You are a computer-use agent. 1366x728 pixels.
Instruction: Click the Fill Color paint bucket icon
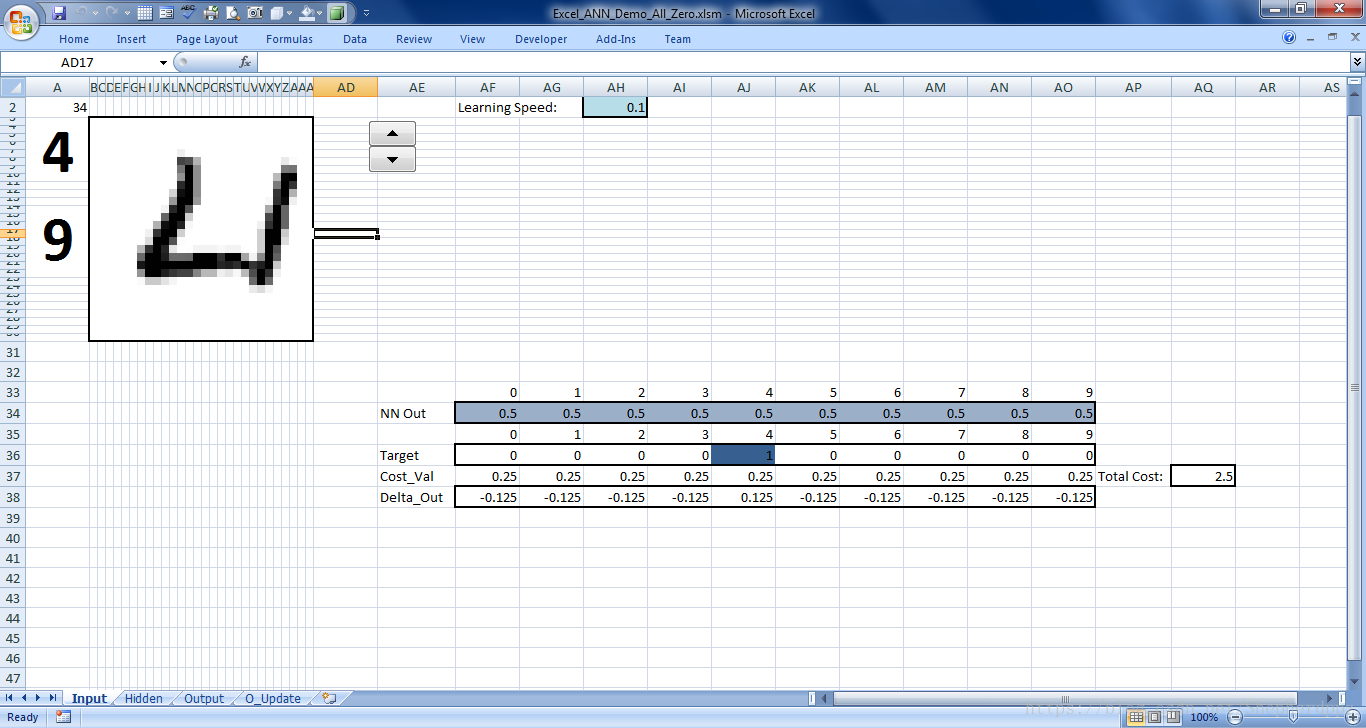coord(307,13)
